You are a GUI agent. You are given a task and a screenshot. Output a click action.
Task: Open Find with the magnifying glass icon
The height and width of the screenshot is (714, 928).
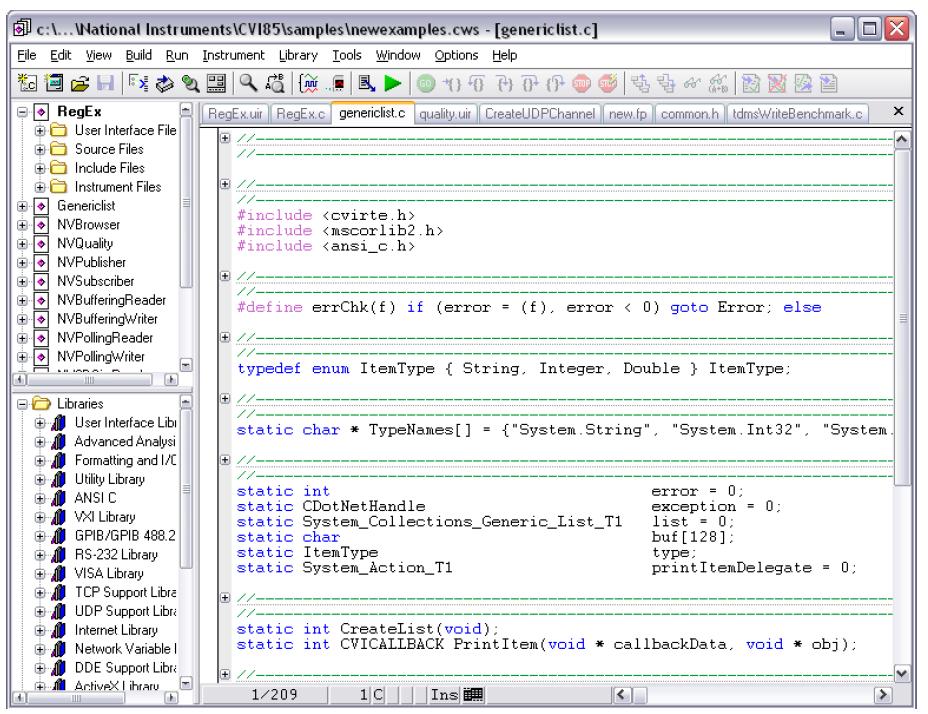[248, 83]
